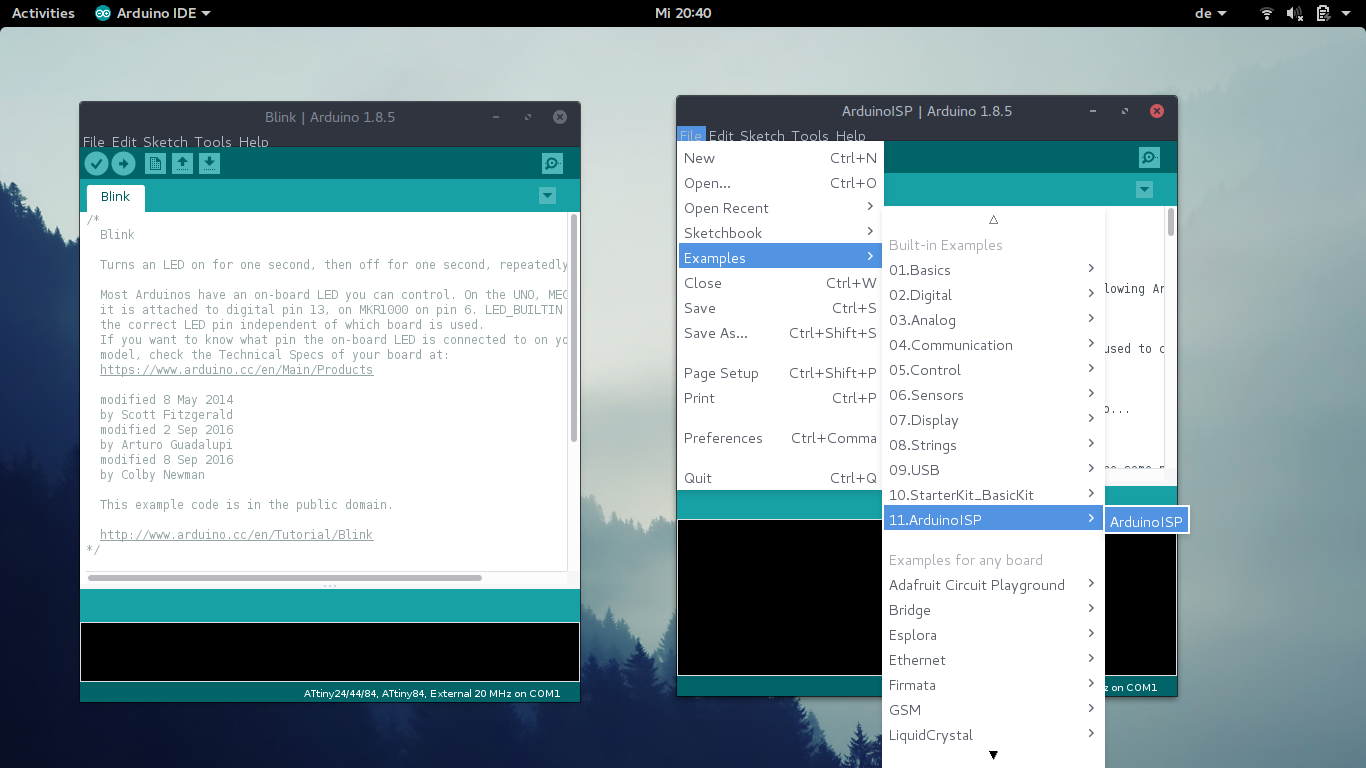Choose Save As... from the File menu
This screenshot has height=768, width=1366.
tap(780, 333)
